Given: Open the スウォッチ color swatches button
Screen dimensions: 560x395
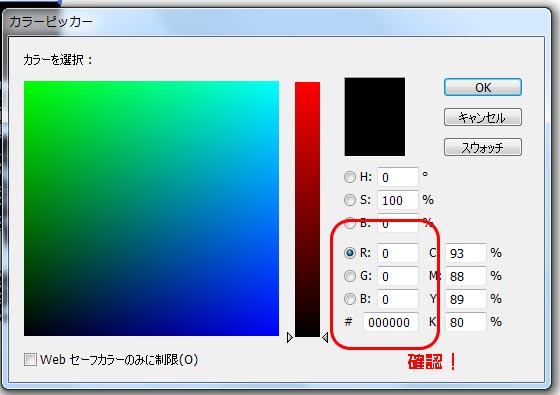Looking at the screenshot, I should pos(482,147).
